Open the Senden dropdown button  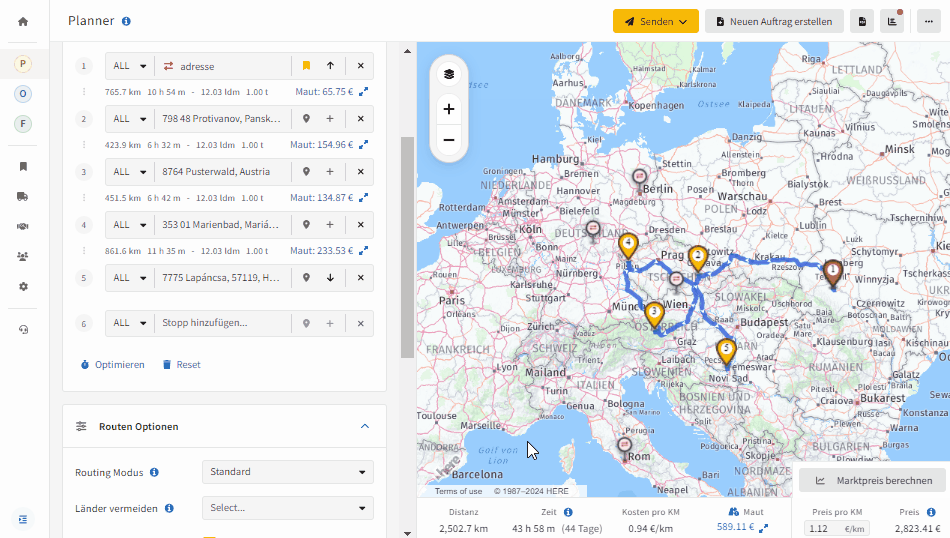coord(656,21)
